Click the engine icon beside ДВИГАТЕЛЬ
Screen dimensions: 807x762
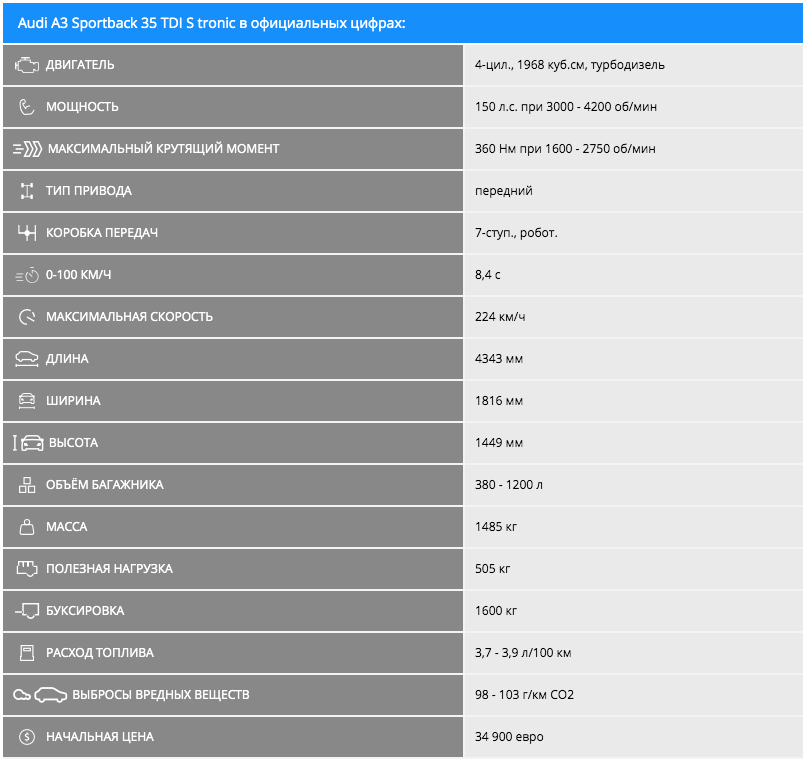click(x=27, y=65)
